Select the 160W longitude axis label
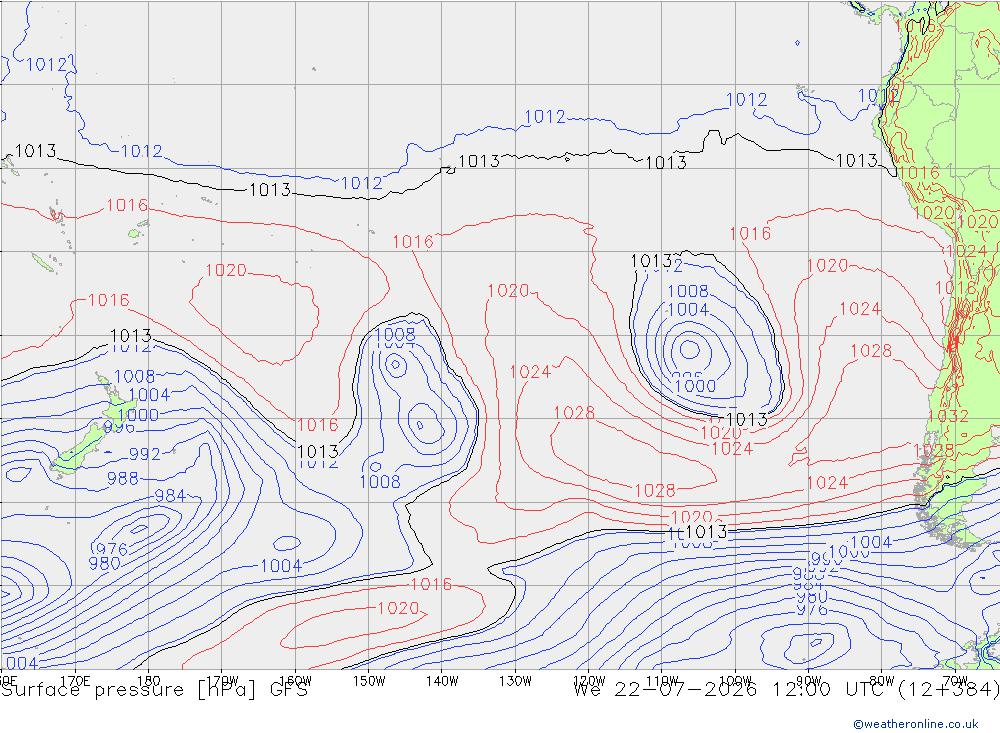Image resolution: width=1000 pixels, height=733 pixels. tap(295, 681)
